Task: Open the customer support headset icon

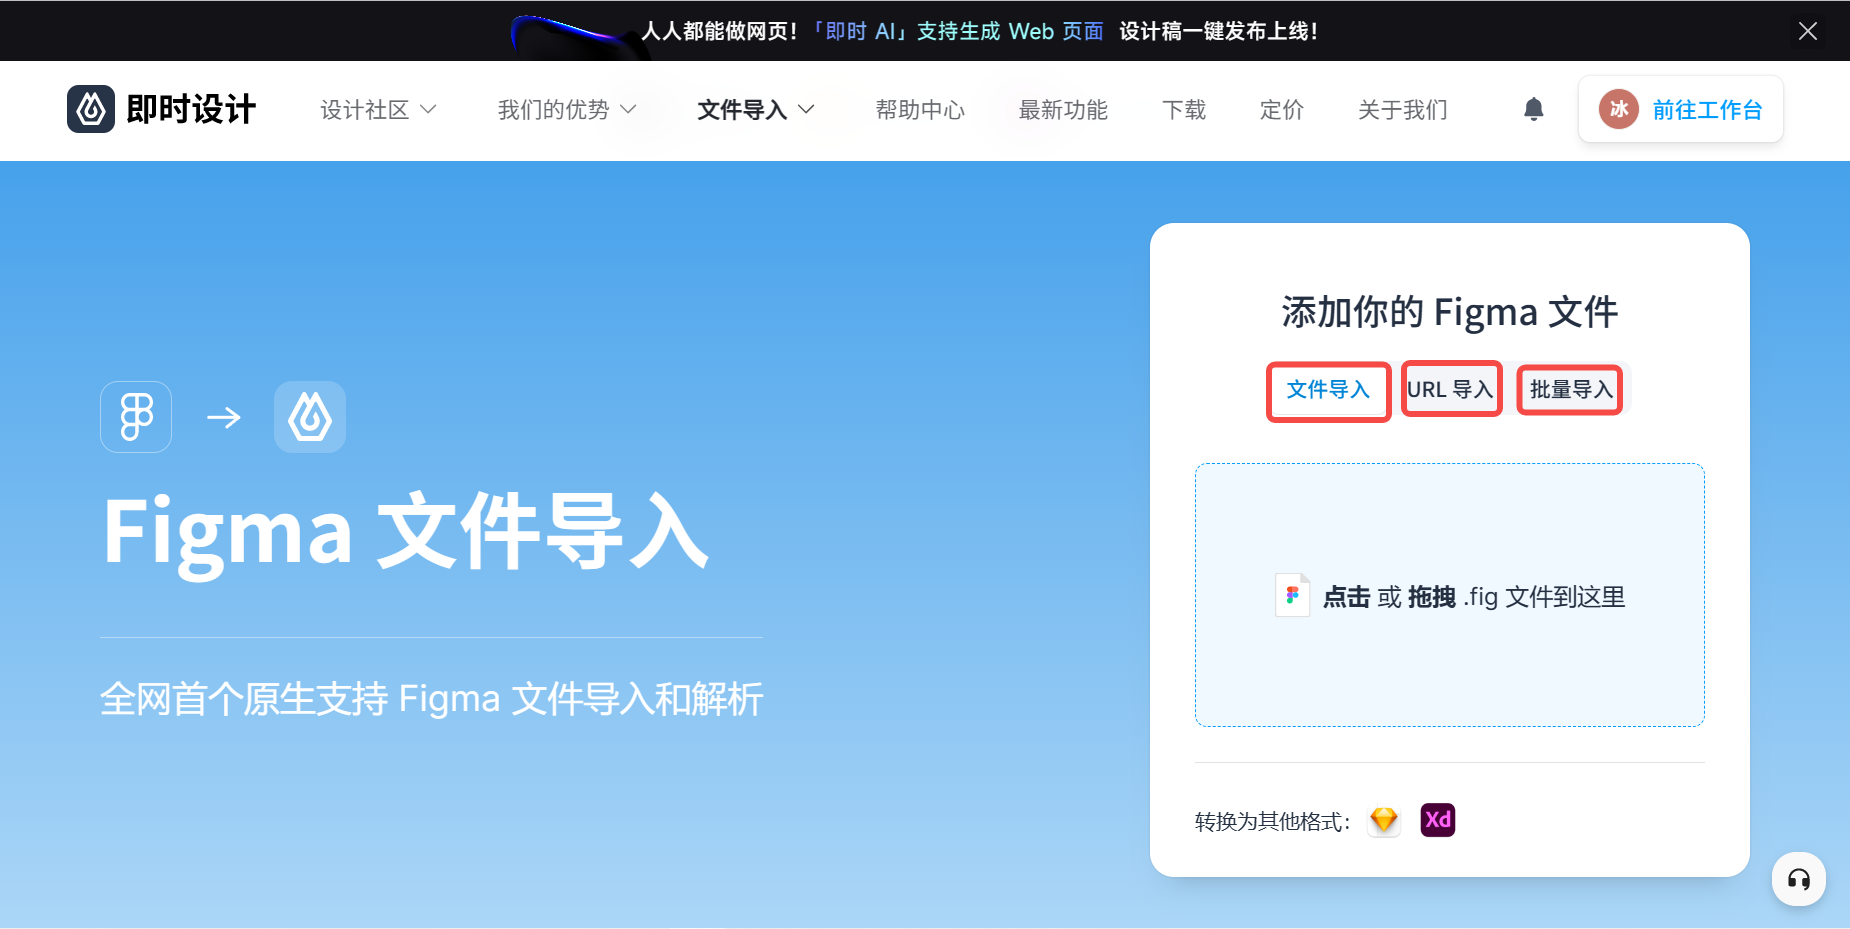Action: [1799, 879]
